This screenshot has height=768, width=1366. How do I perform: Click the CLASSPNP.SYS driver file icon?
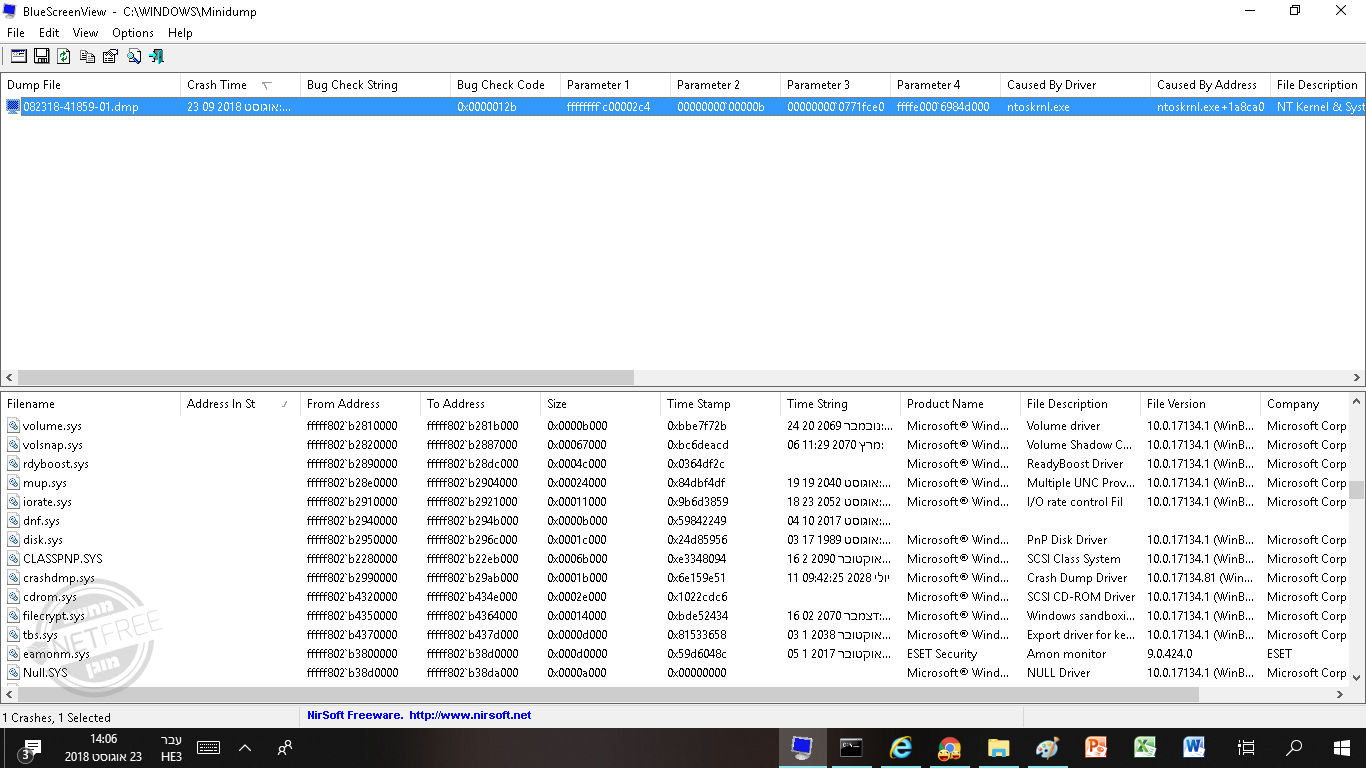coord(13,559)
